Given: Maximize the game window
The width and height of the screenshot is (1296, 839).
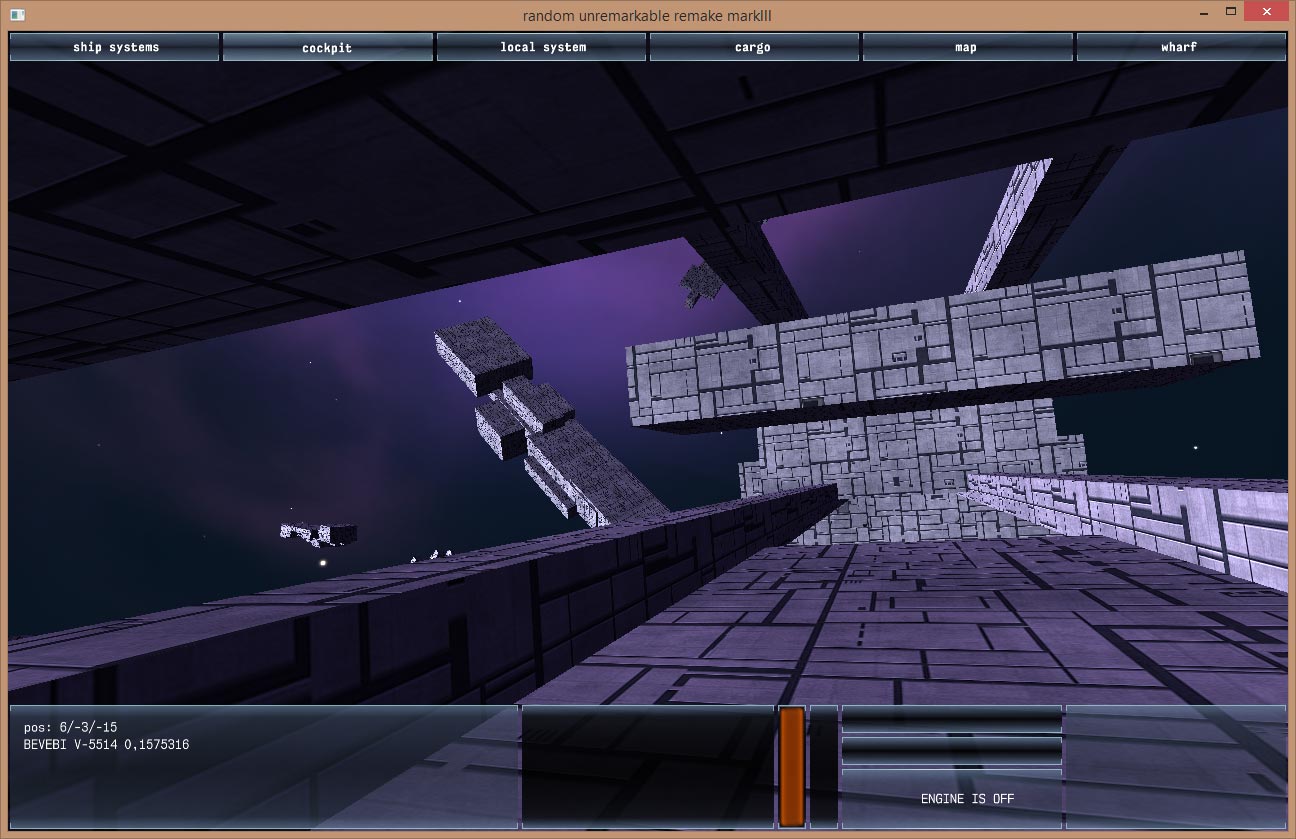Looking at the screenshot, I should click(x=1232, y=13).
